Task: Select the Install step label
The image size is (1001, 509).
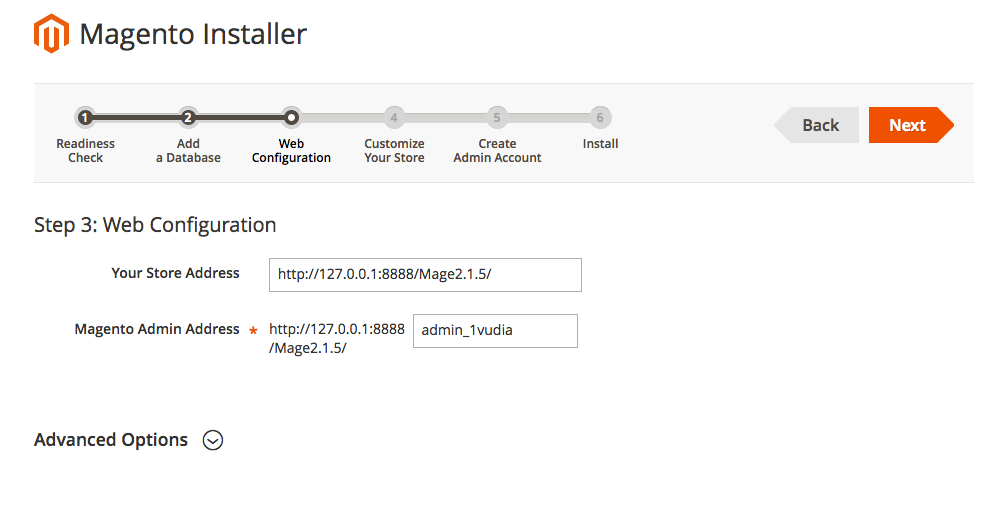Action: coord(600,144)
